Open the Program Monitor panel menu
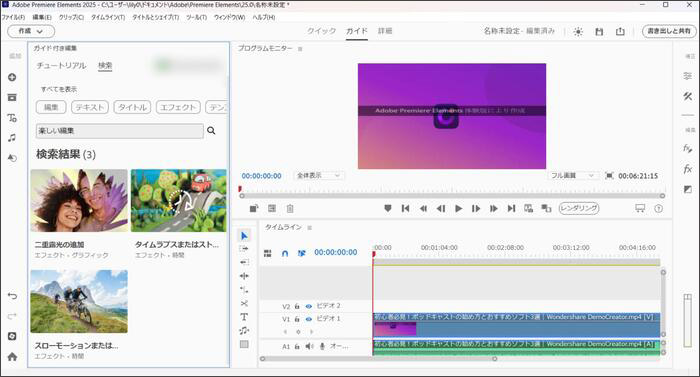700x377 pixels. point(300,49)
